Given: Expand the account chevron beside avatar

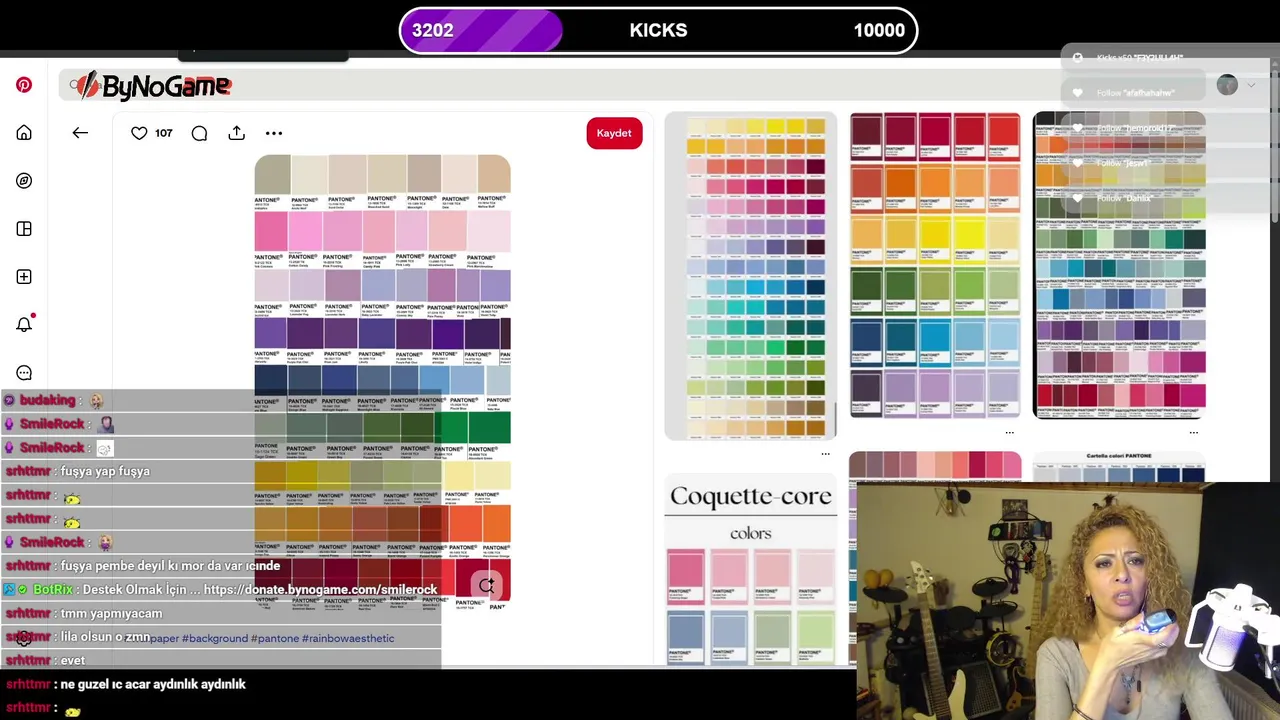Looking at the screenshot, I should click(x=1251, y=86).
